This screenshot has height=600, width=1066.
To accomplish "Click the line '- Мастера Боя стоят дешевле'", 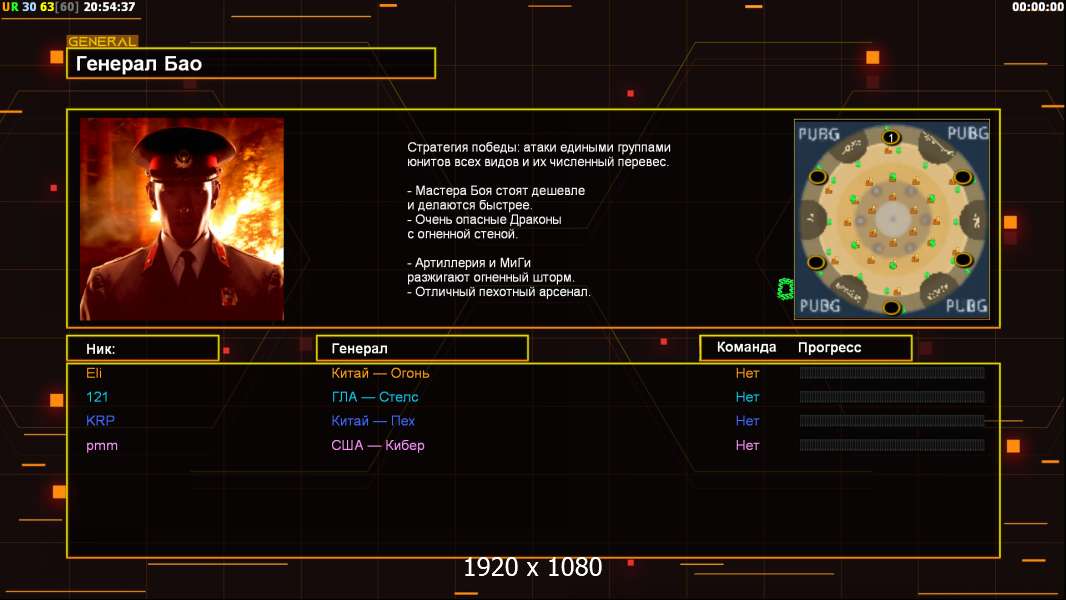I will click(x=496, y=191).
